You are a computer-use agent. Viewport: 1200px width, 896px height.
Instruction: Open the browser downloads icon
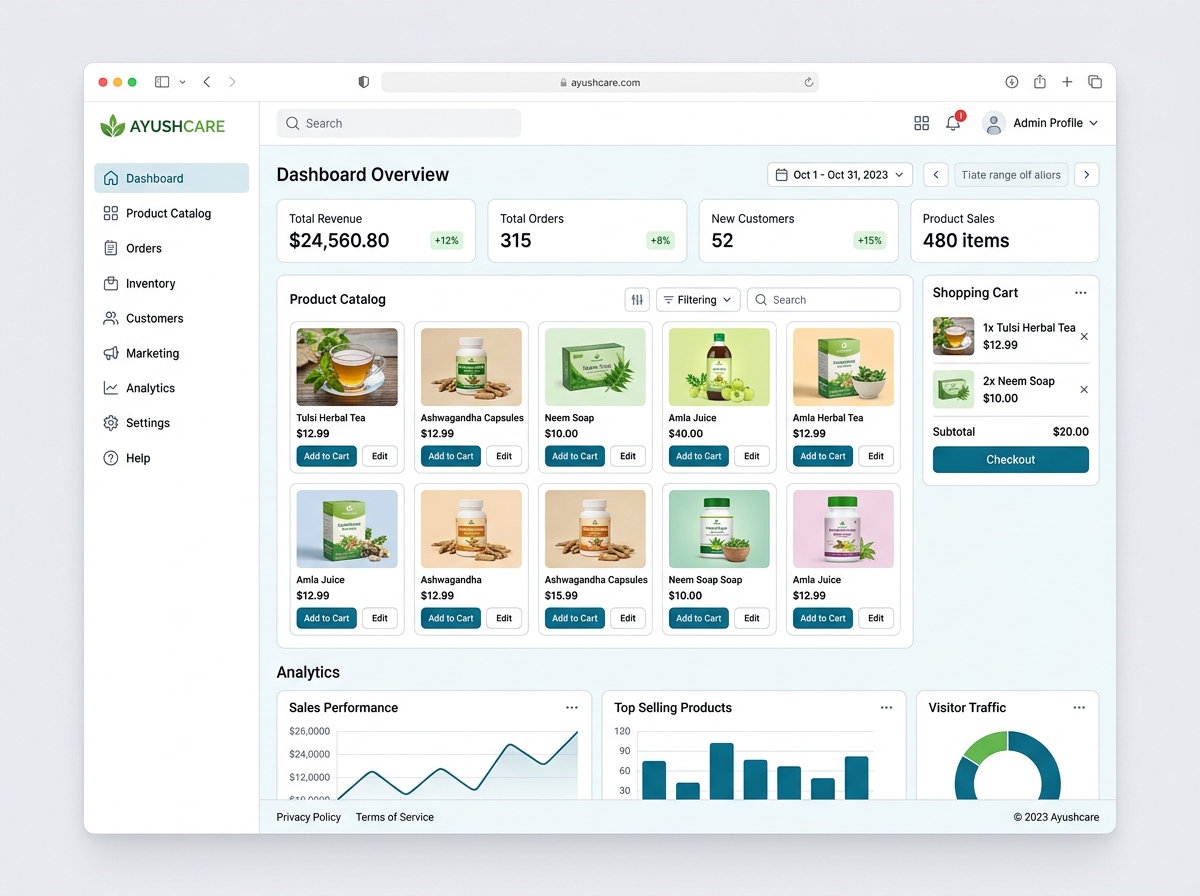point(1012,82)
